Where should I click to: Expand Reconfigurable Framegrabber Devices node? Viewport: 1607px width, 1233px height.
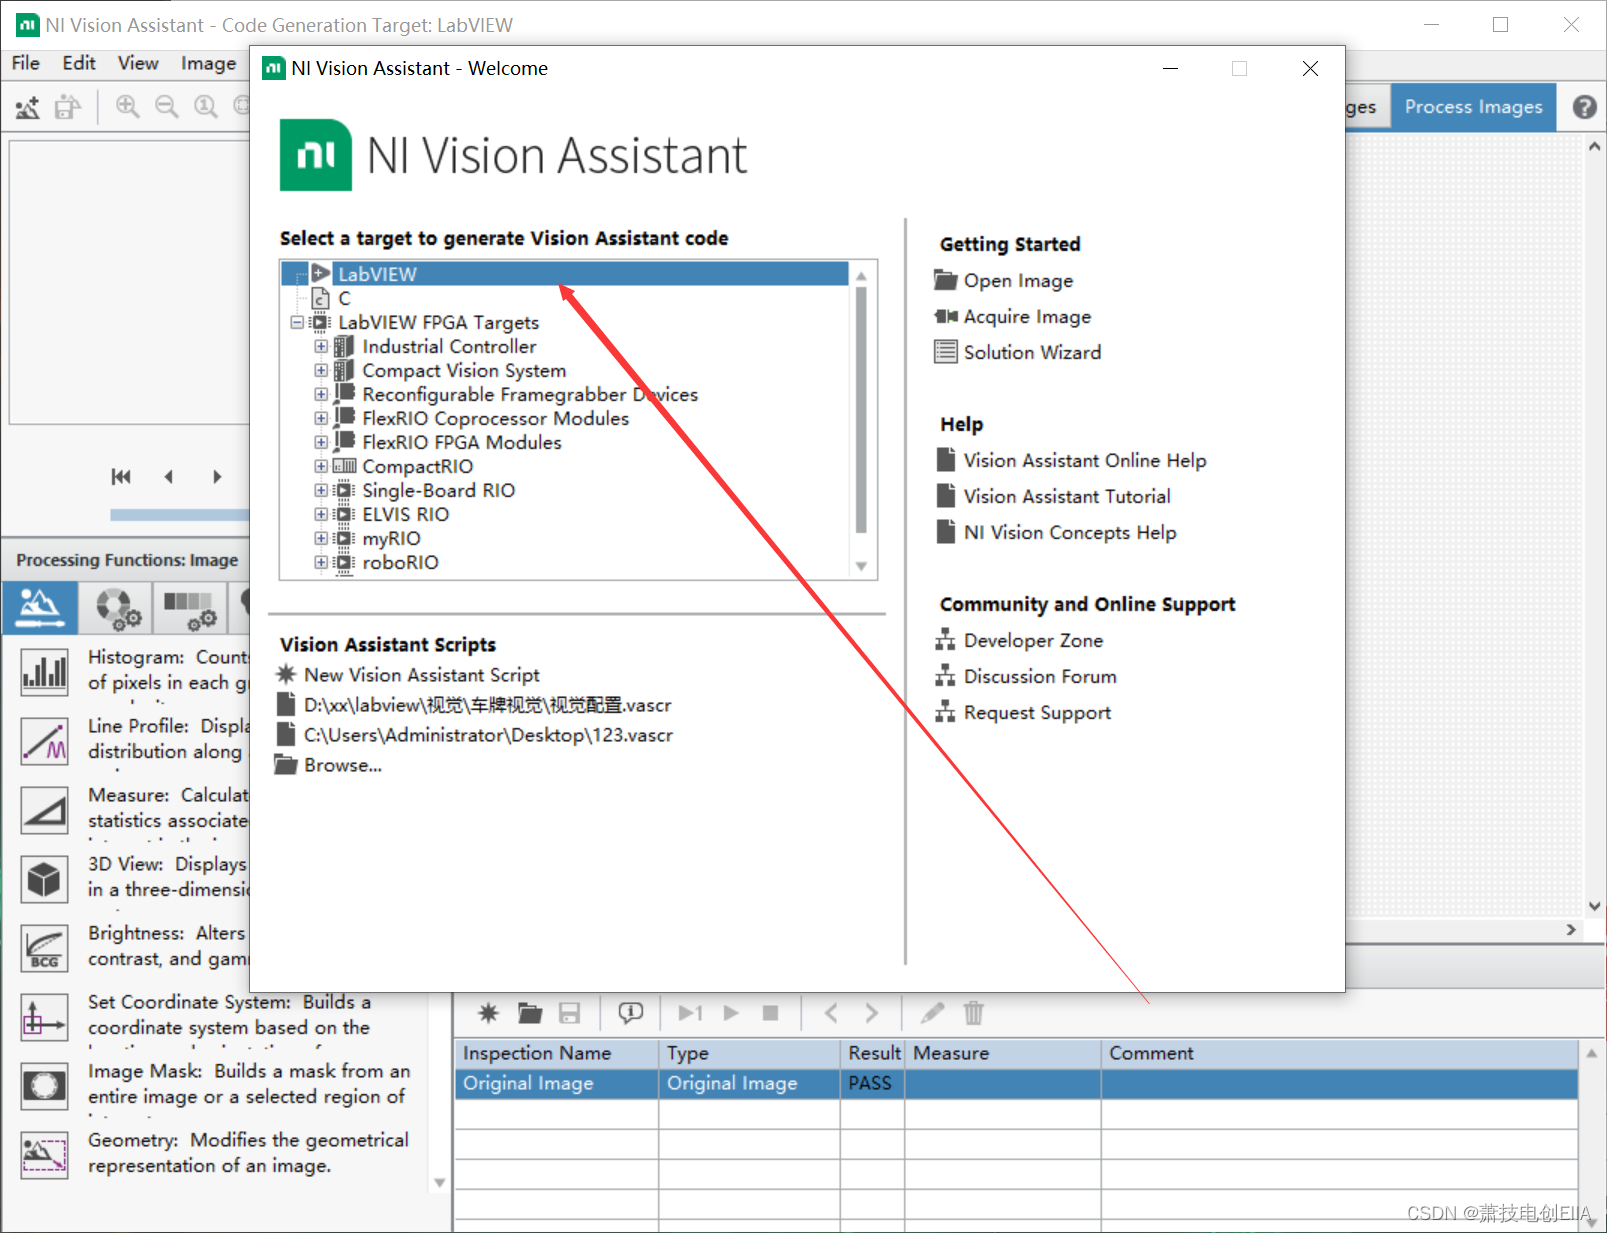pyautogui.click(x=321, y=394)
